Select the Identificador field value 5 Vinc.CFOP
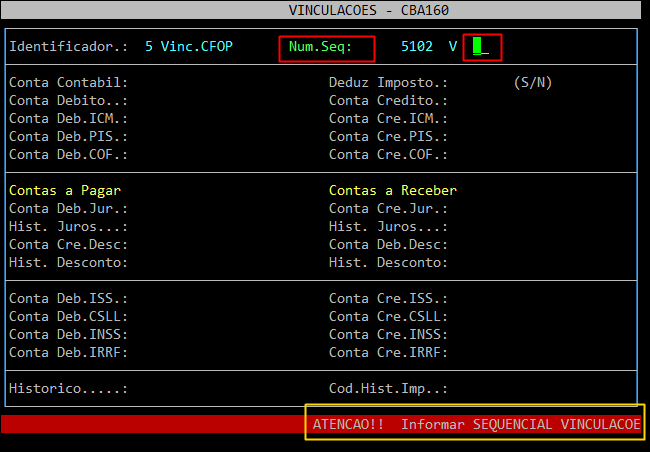 (189, 47)
